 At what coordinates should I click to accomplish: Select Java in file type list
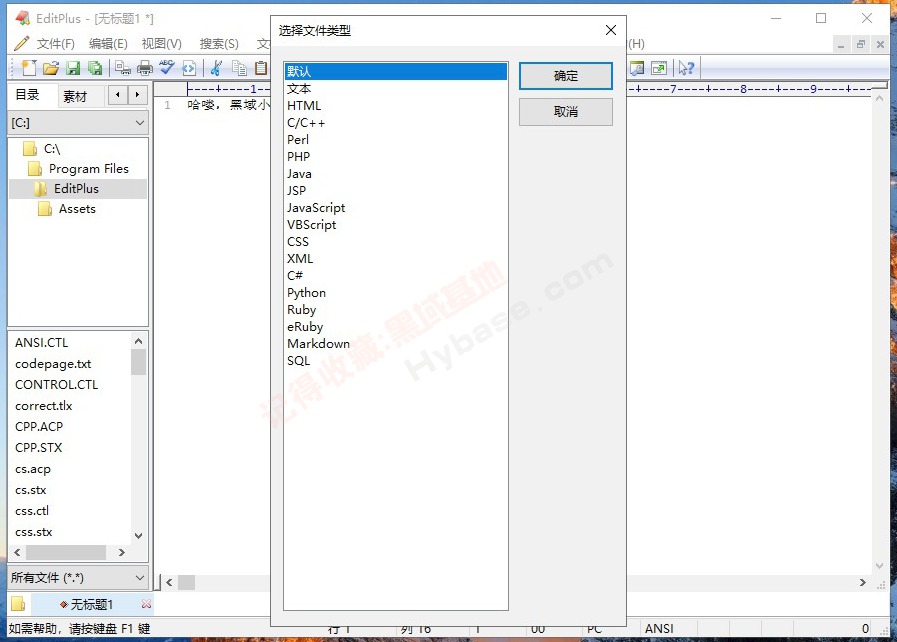click(x=395, y=173)
